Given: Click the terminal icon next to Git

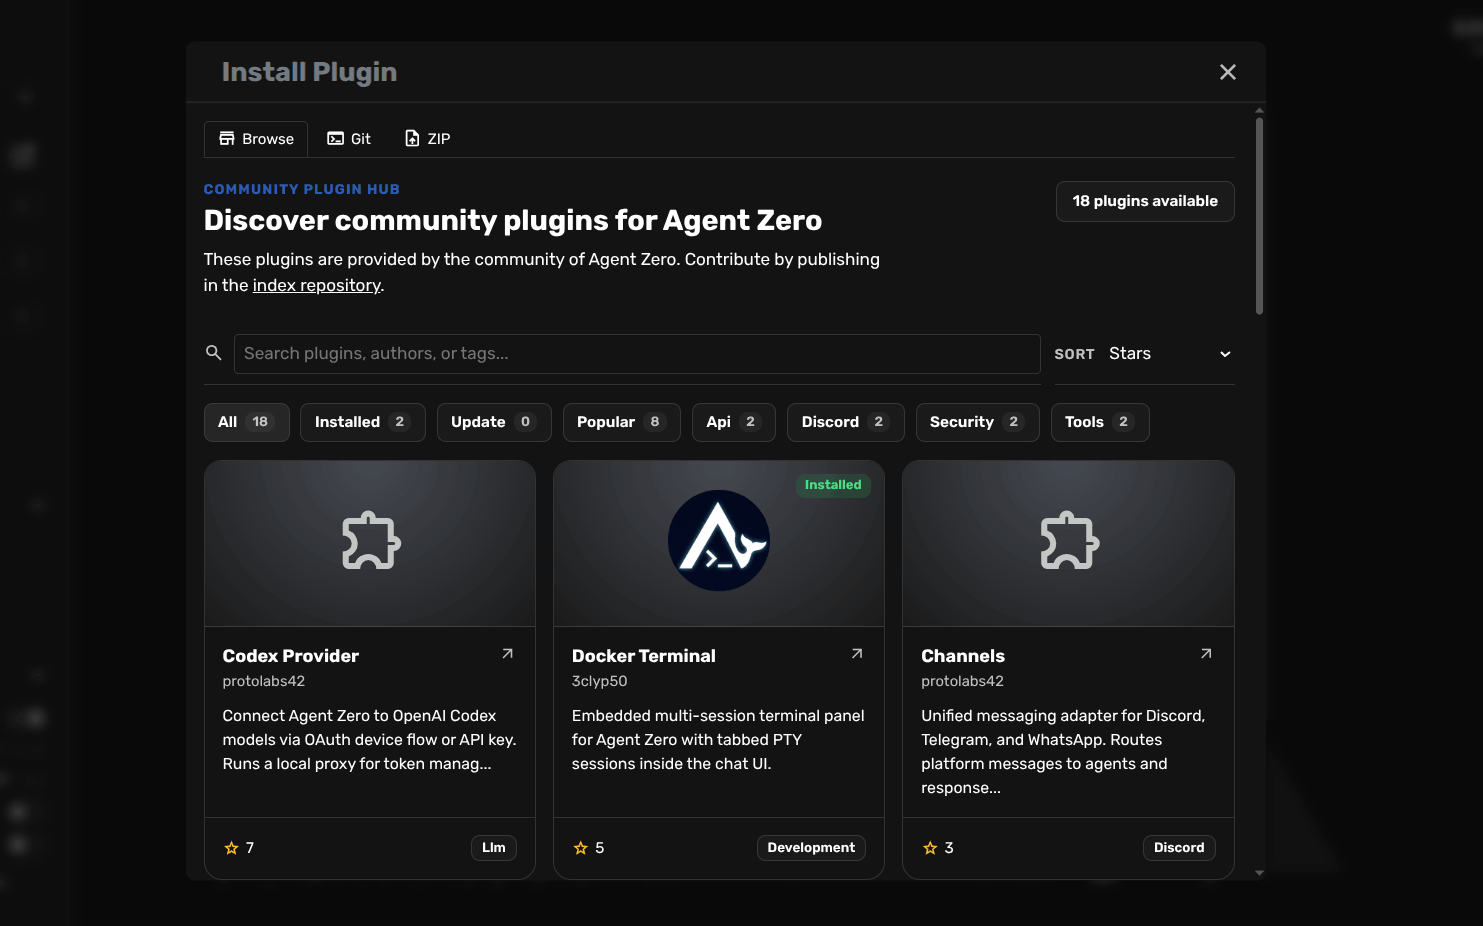Looking at the screenshot, I should (x=334, y=138).
